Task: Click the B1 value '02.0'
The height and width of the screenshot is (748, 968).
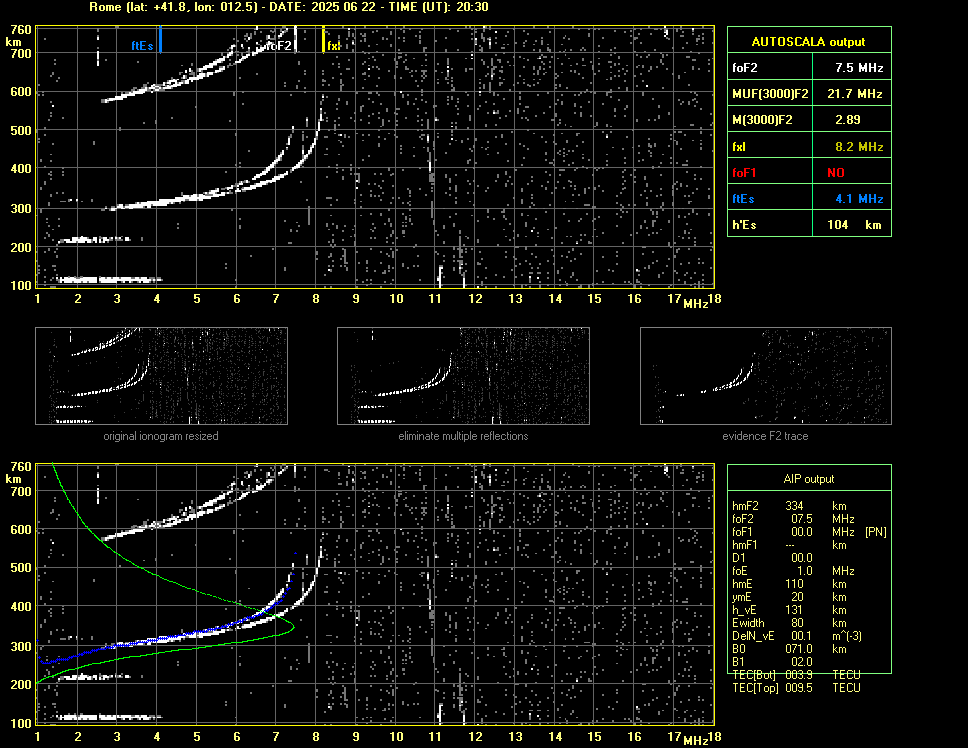Action: 801,662
